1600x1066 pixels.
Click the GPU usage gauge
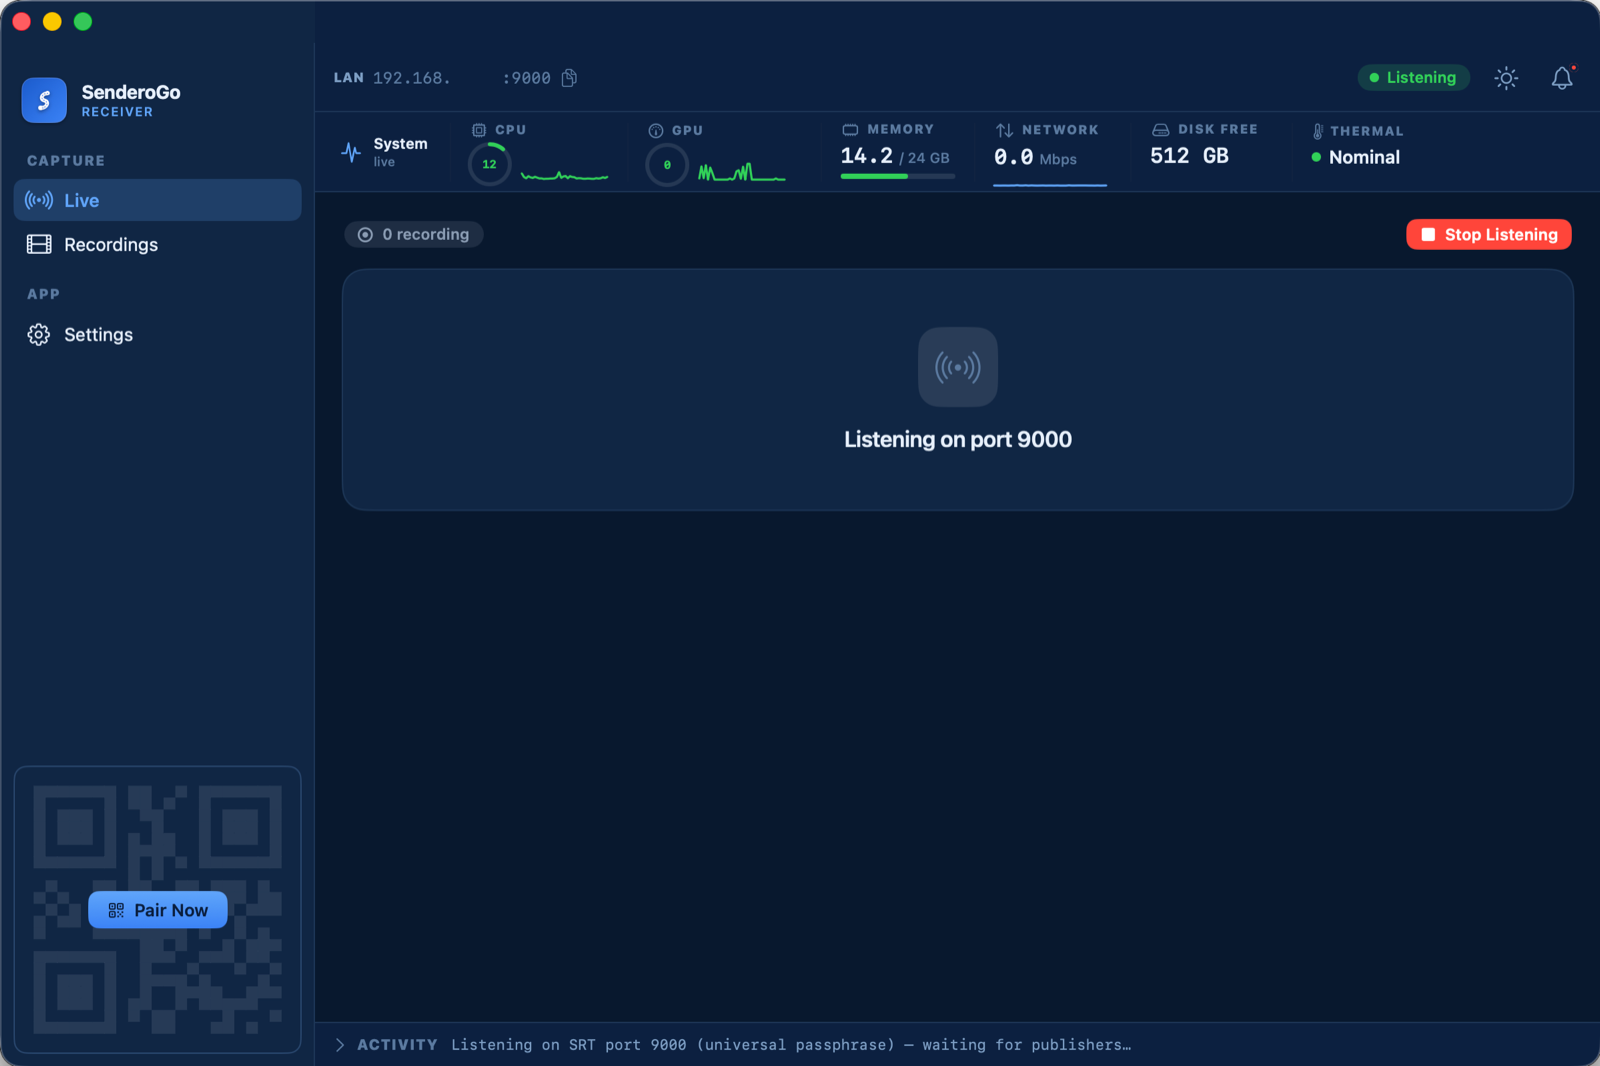click(667, 165)
